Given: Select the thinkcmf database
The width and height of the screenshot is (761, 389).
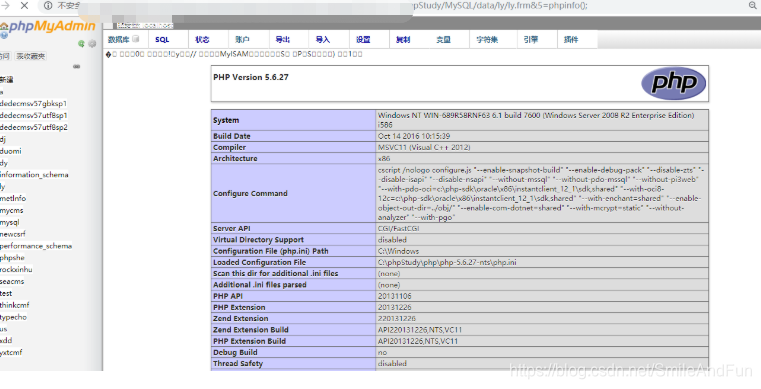Looking at the screenshot, I should click(x=15, y=305).
